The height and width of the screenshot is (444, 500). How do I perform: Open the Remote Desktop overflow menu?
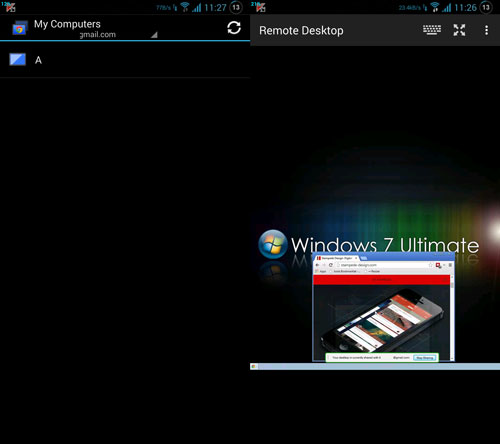(486, 30)
